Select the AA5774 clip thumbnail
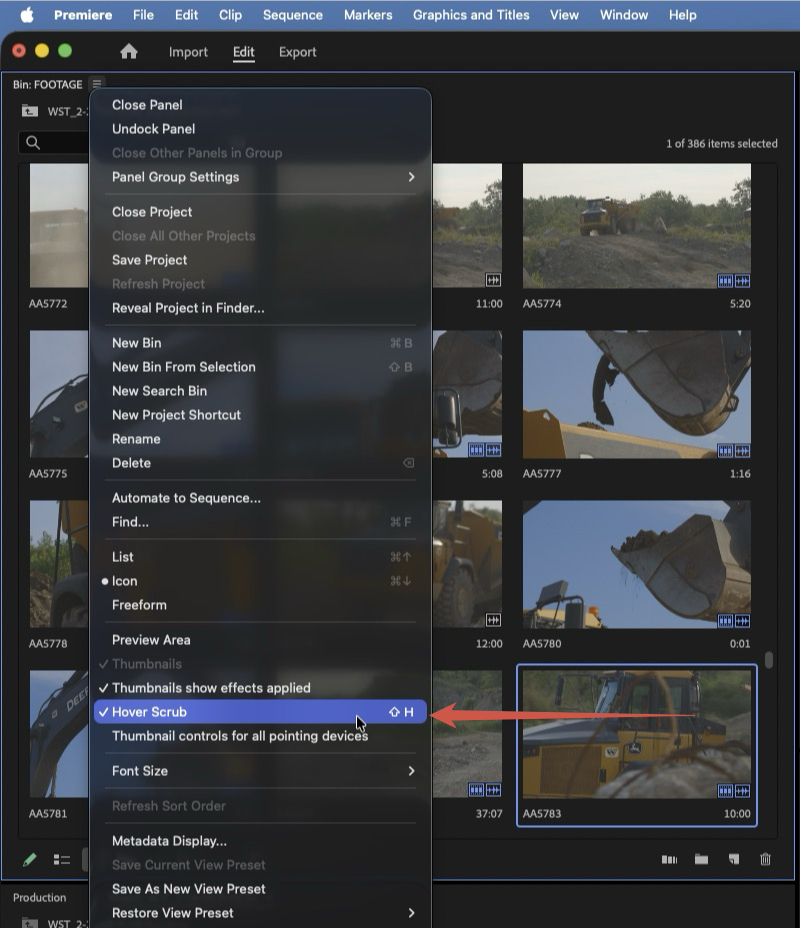The image size is (800, 928). (x=637, y=225)
